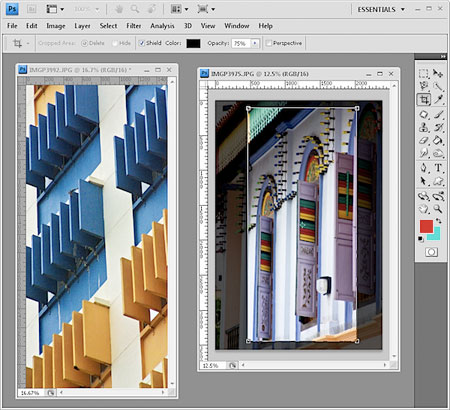Click the red foreground color swatch
Viewport: 450px width, 410px height.
[426, 226]
